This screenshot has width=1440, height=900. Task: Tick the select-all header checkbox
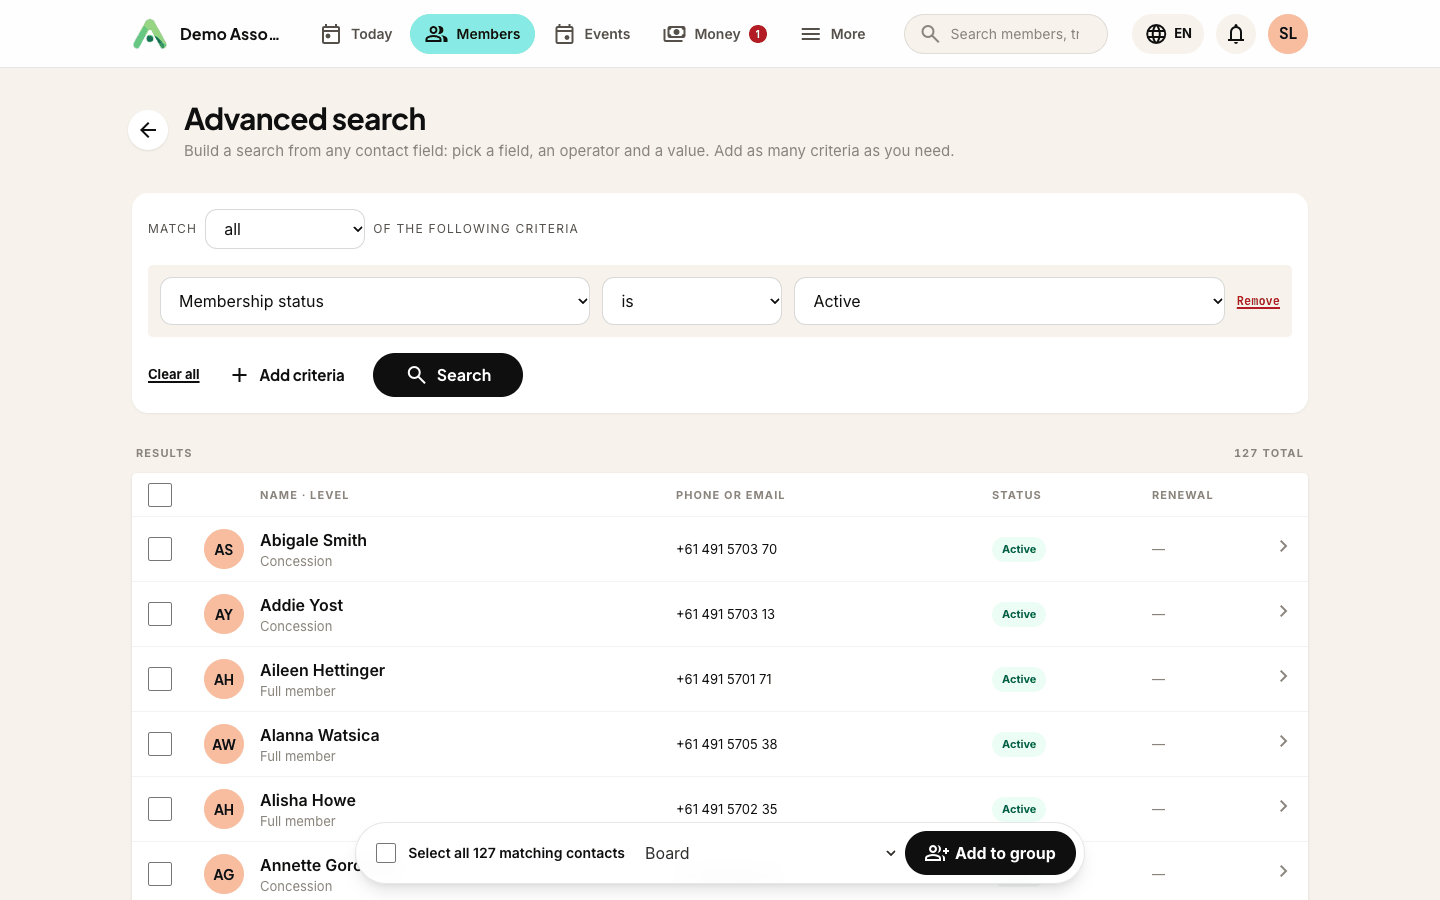[160, 495]
